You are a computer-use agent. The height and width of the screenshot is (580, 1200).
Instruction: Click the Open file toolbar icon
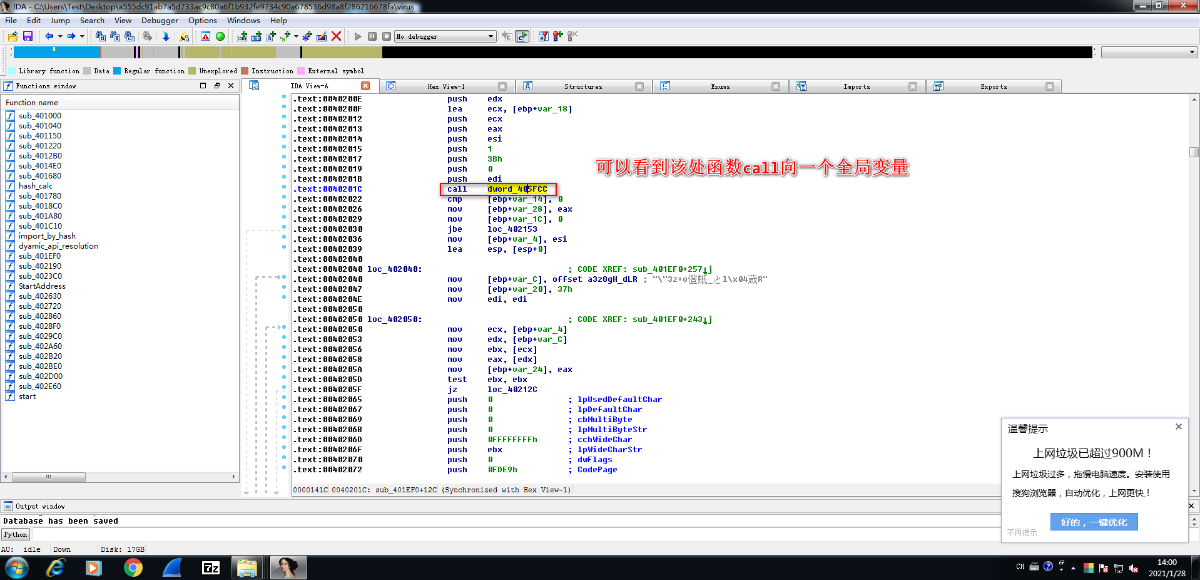coord(13,36)
